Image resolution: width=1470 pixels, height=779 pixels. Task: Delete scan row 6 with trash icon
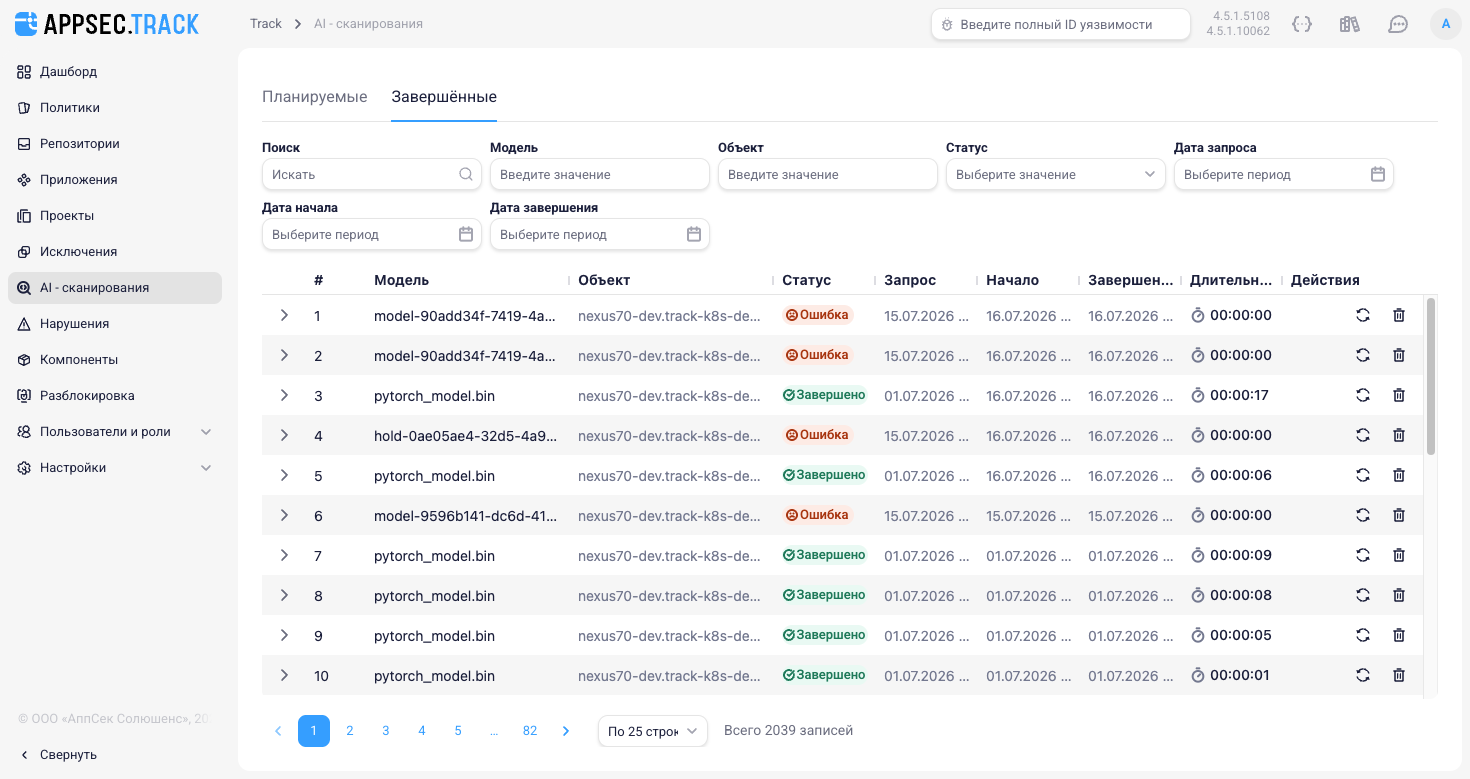click(1399, 516)
